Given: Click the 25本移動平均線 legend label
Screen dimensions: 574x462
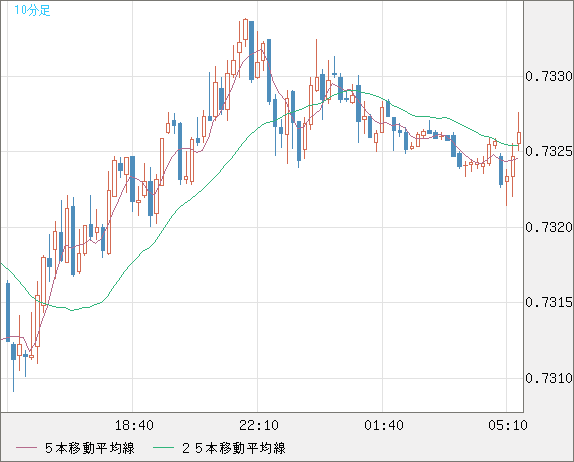Looking at the screenshot, I should pos(234,448).
